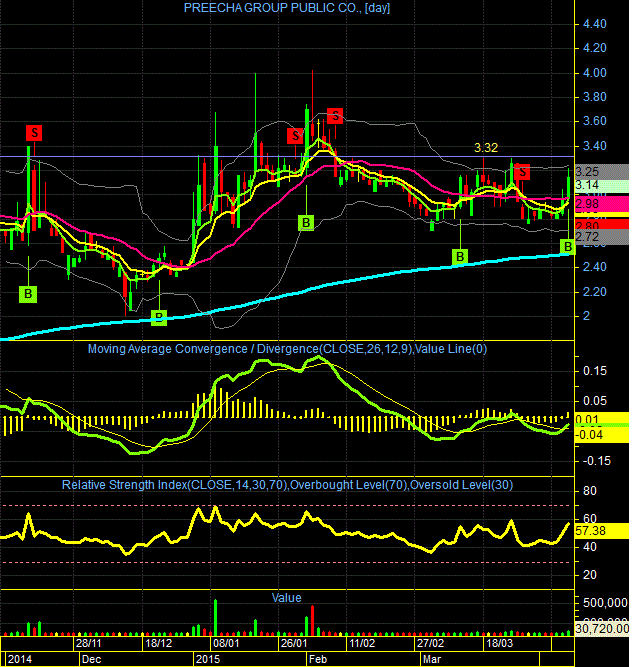Click the 30,720.00 value tag

coord(602,629)
